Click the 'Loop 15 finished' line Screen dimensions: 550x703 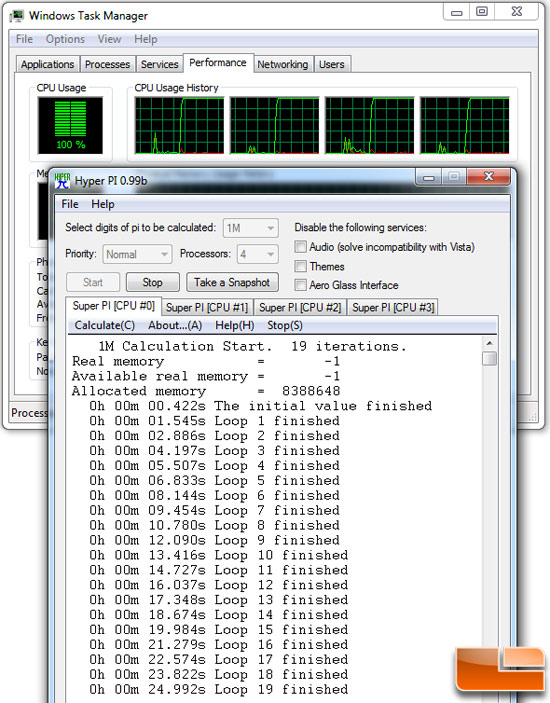coord(218,630)
